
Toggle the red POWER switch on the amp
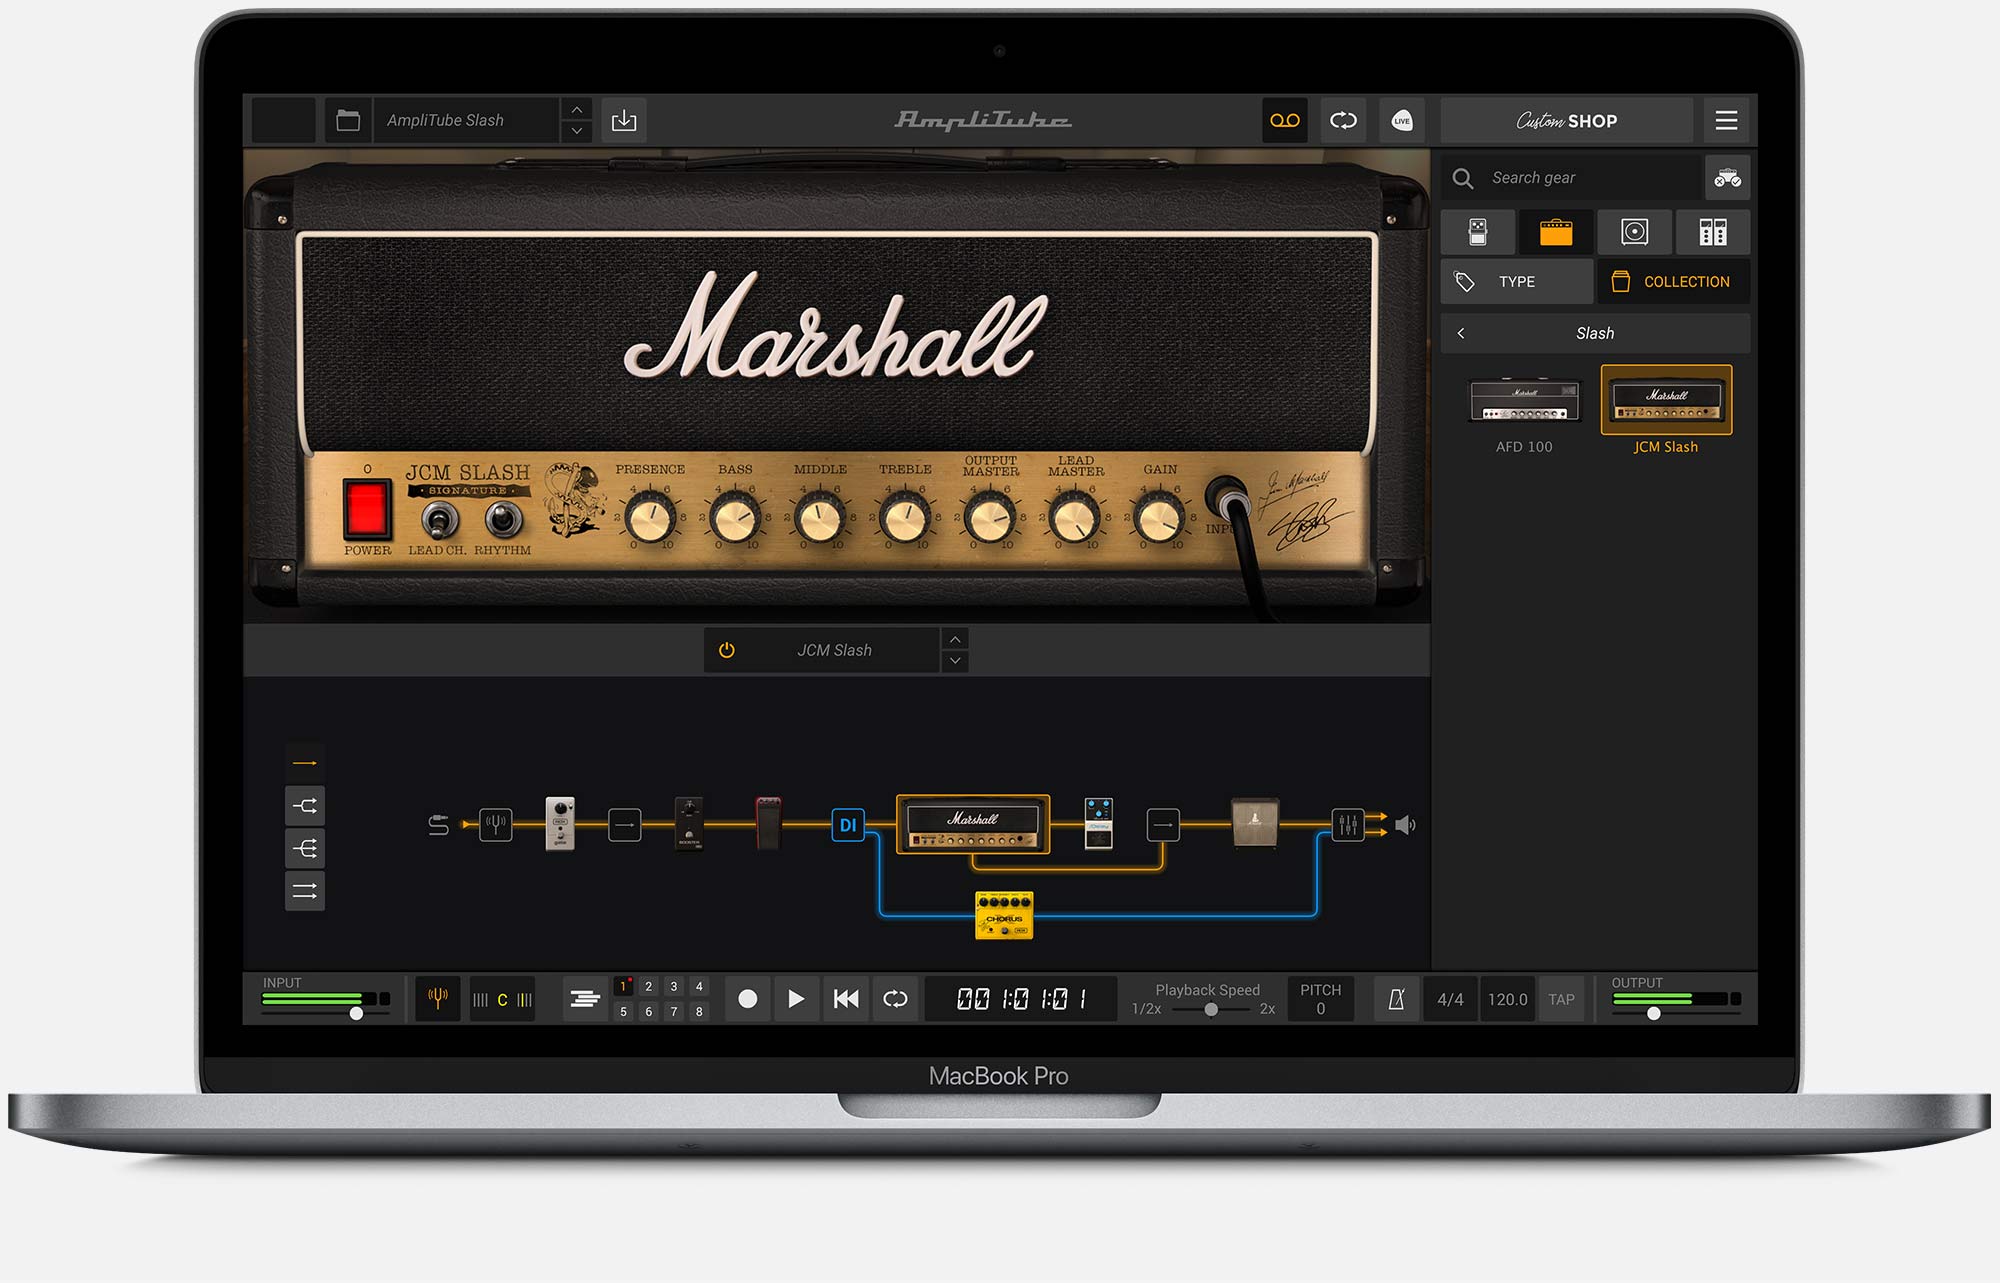[x=366, y=509]
